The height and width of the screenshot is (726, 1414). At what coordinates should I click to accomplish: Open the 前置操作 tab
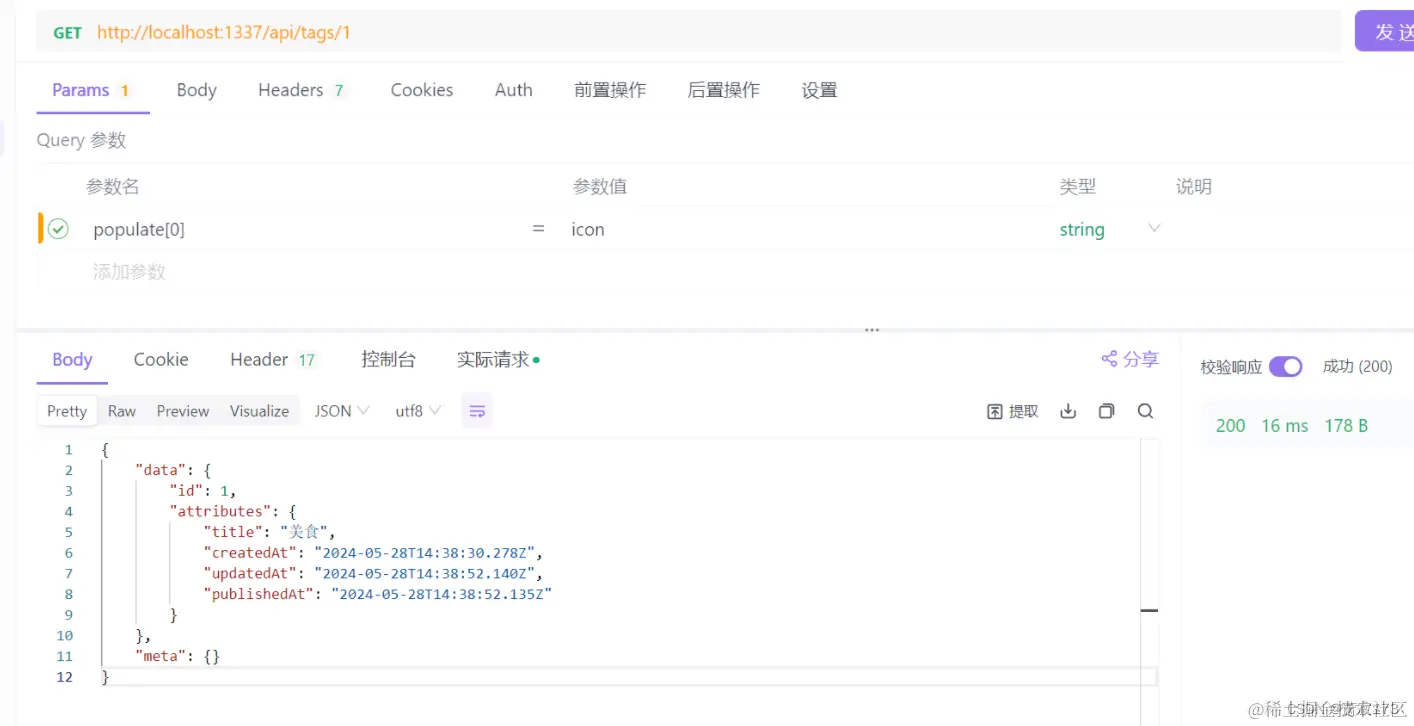(610, 90)
